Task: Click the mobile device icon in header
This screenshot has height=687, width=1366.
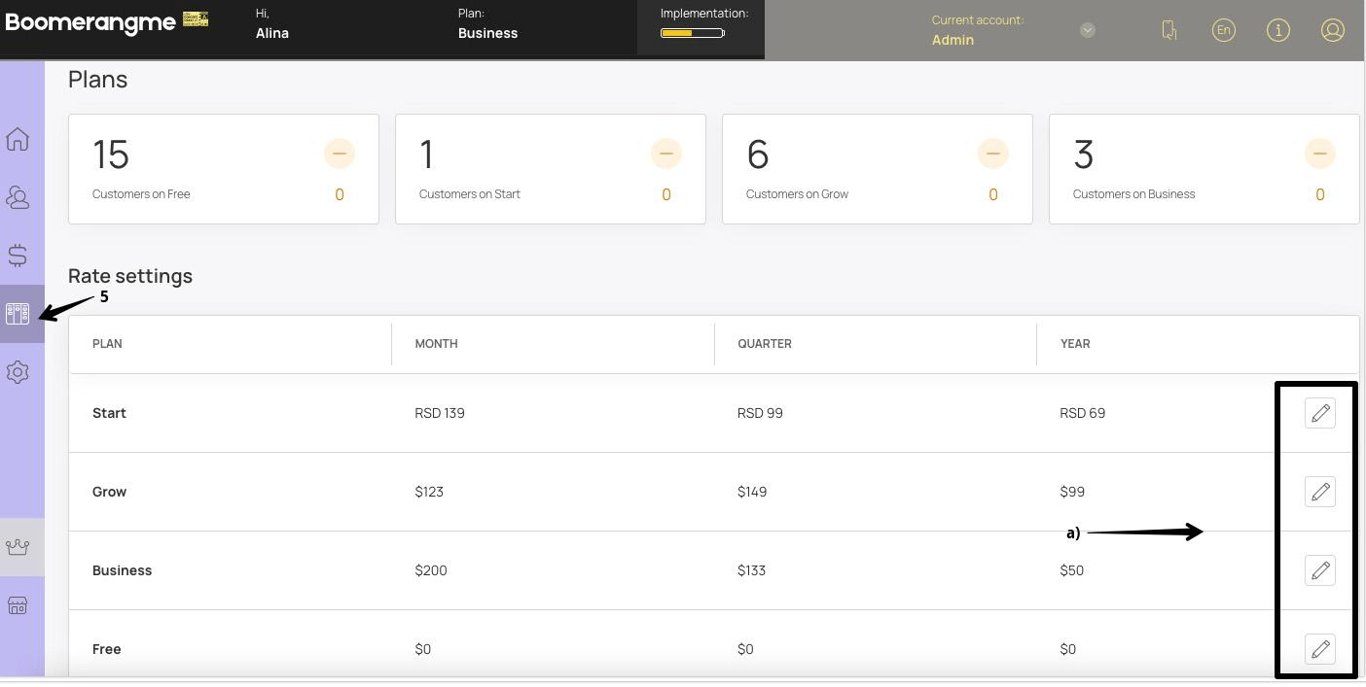Action: (x=1169, y=30)
